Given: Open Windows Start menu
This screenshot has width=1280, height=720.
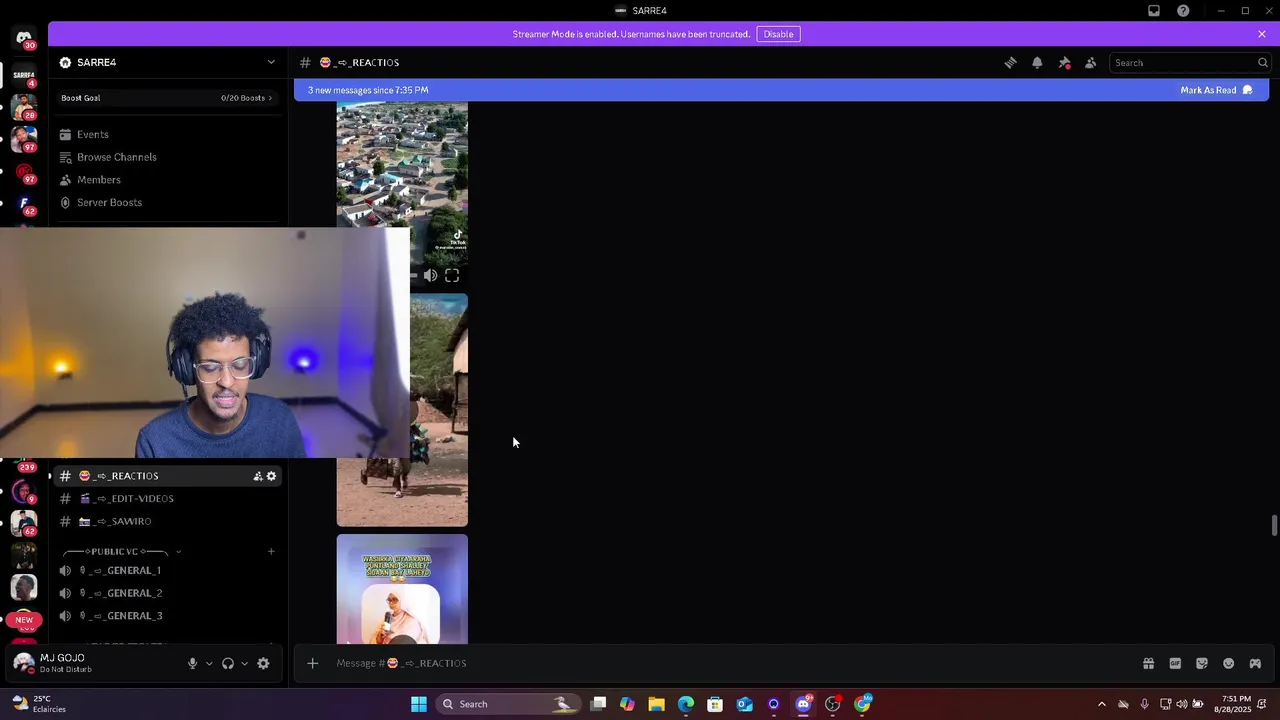Looking at the screenshot, I should (419, 704).
